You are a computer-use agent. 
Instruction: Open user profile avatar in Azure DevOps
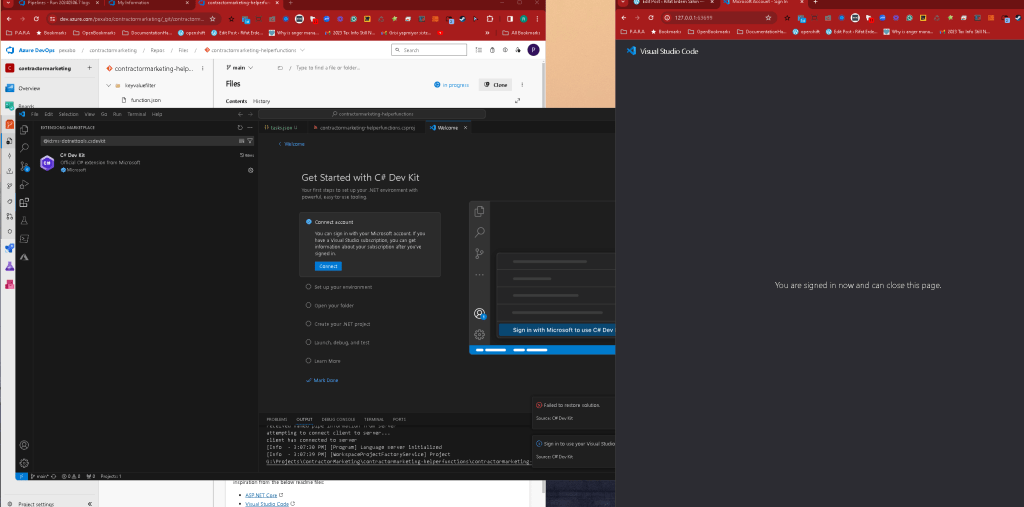click(534, 50)
